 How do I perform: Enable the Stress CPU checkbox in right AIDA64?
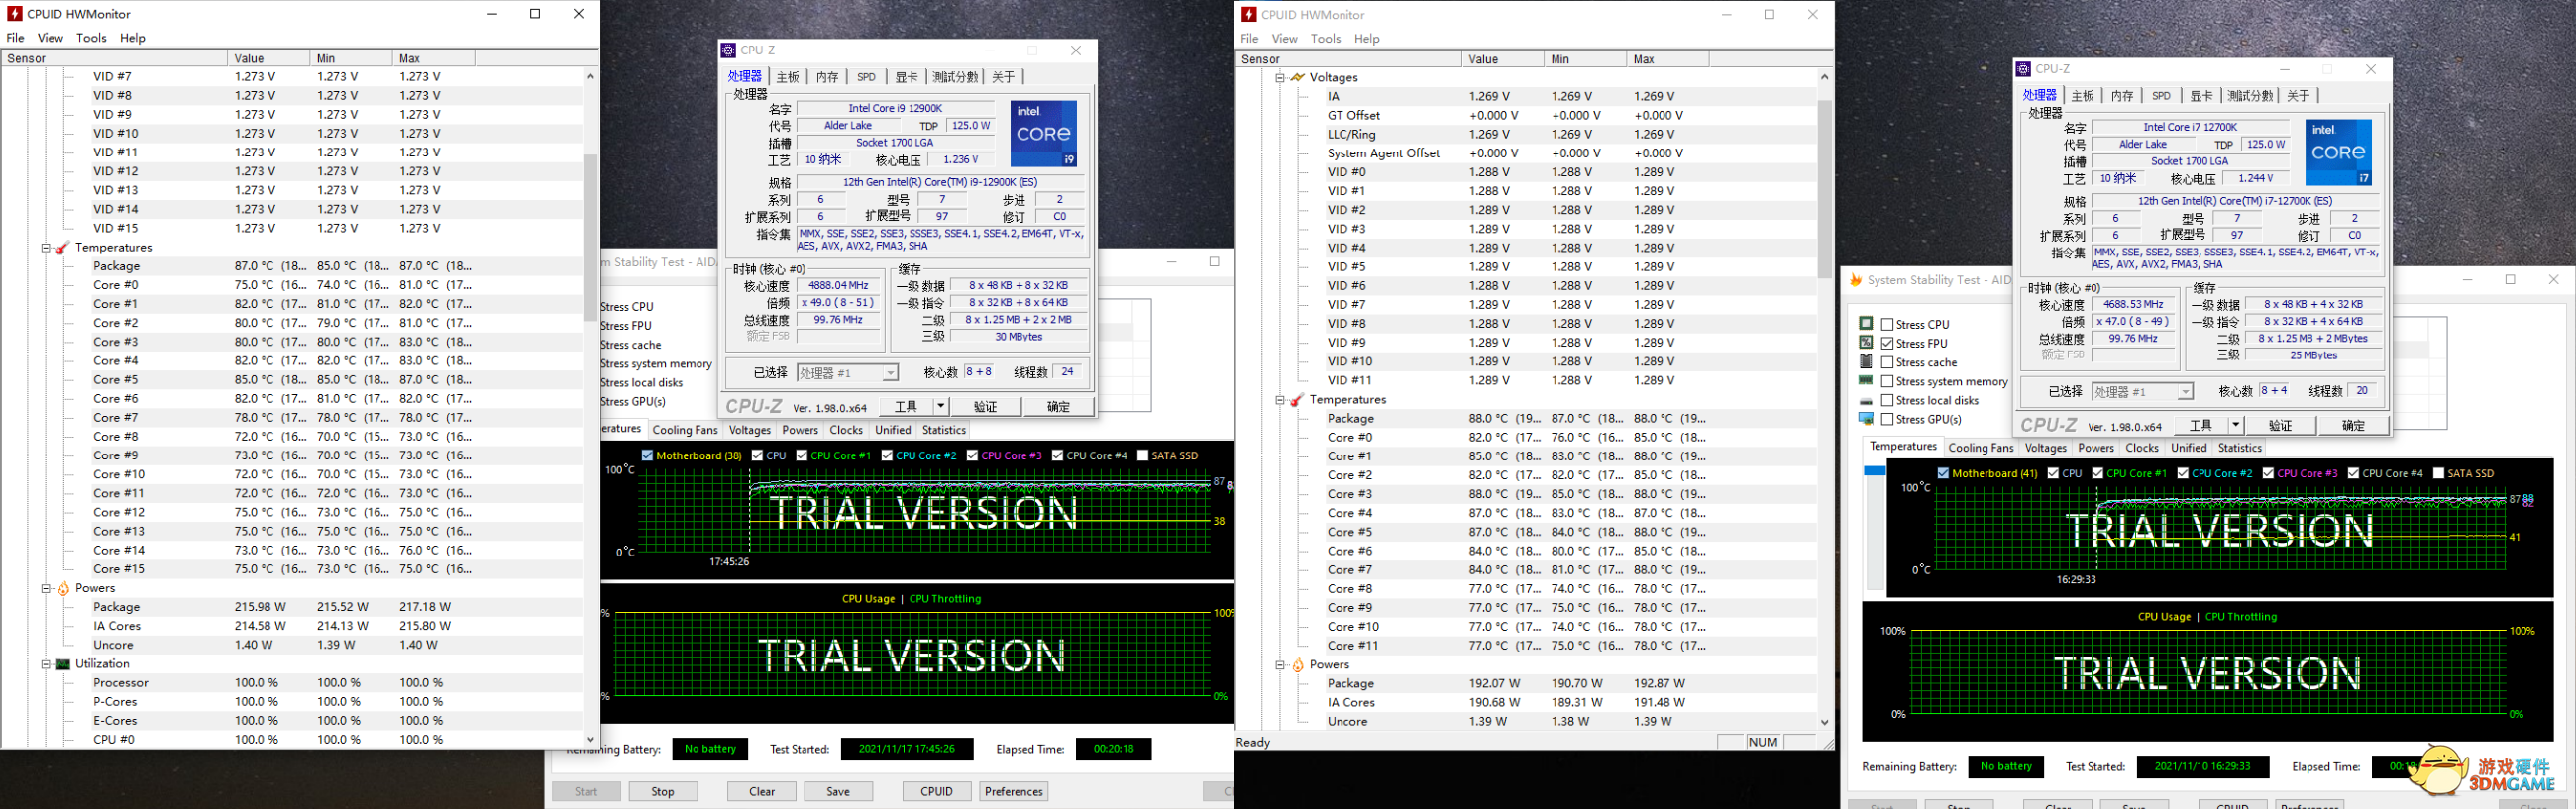click(x=1887, y=325)
